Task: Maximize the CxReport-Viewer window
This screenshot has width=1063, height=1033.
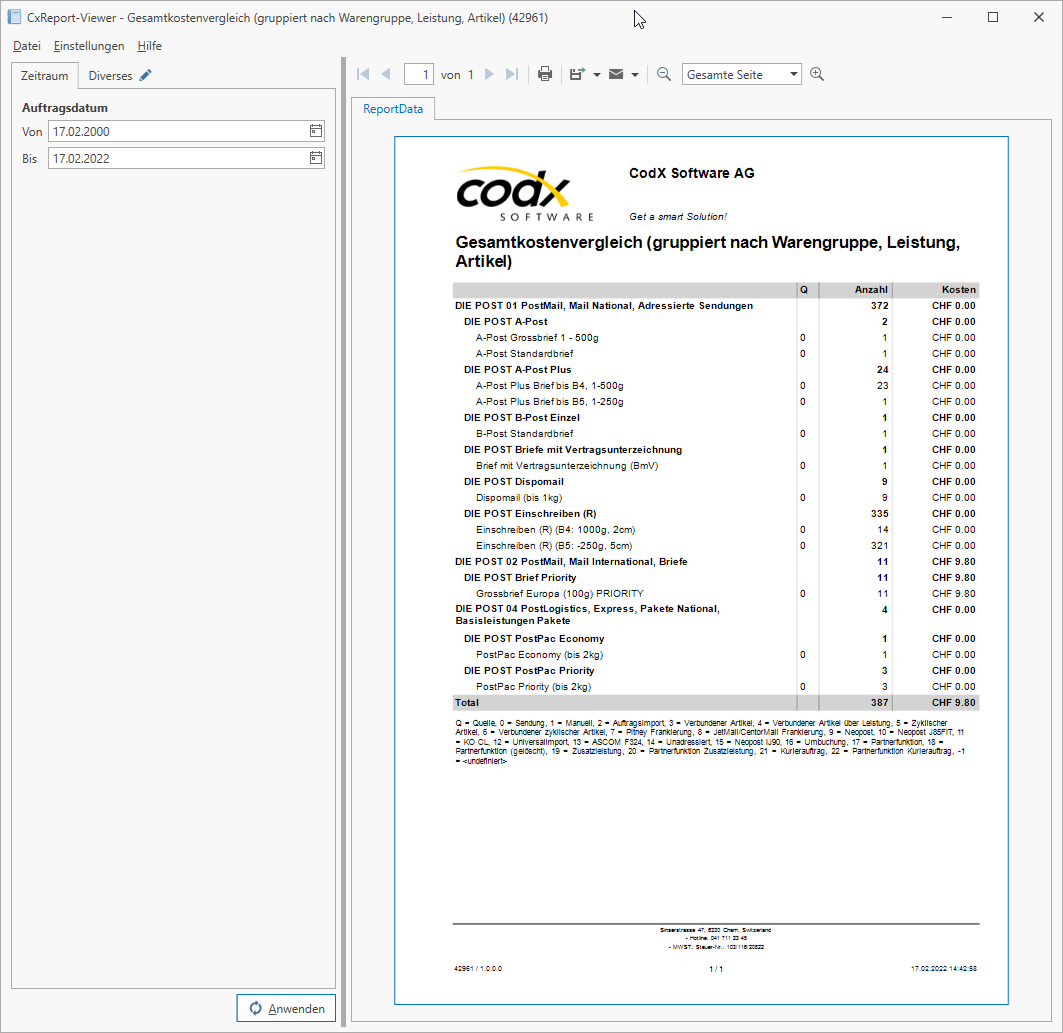Action: 993,18
